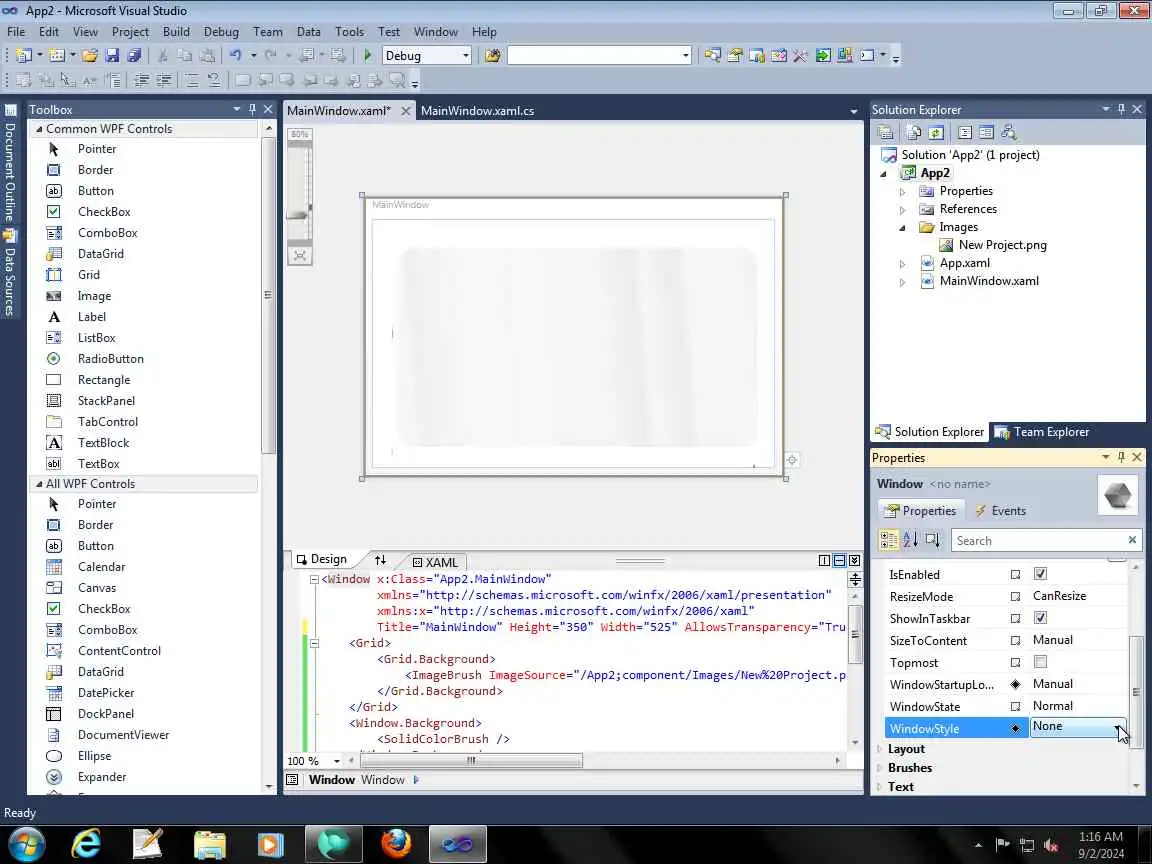Expand the Properties node in Solution Explorer

(x=902, y=191)
